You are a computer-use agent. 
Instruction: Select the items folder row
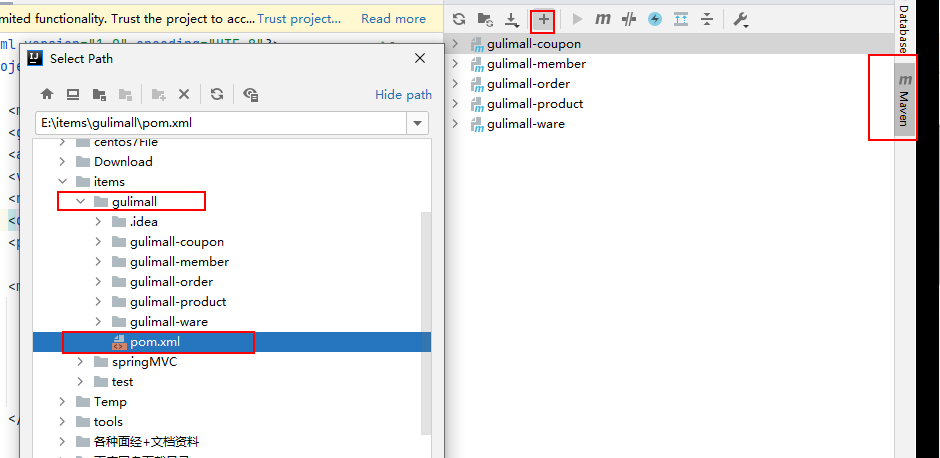pos(232,181)
